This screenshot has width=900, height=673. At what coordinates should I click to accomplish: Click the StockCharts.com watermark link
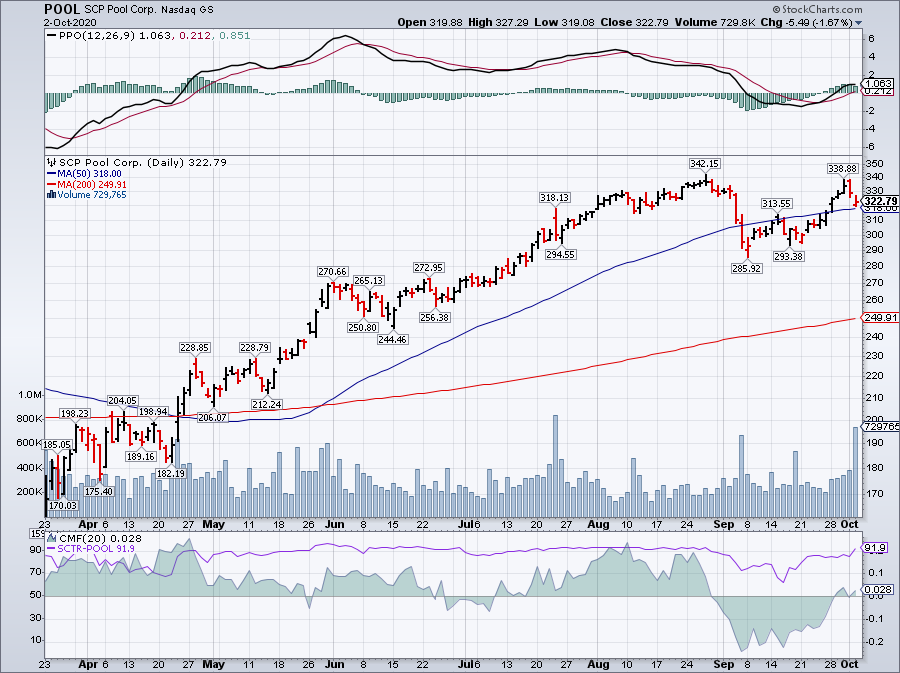coord(817,9)
